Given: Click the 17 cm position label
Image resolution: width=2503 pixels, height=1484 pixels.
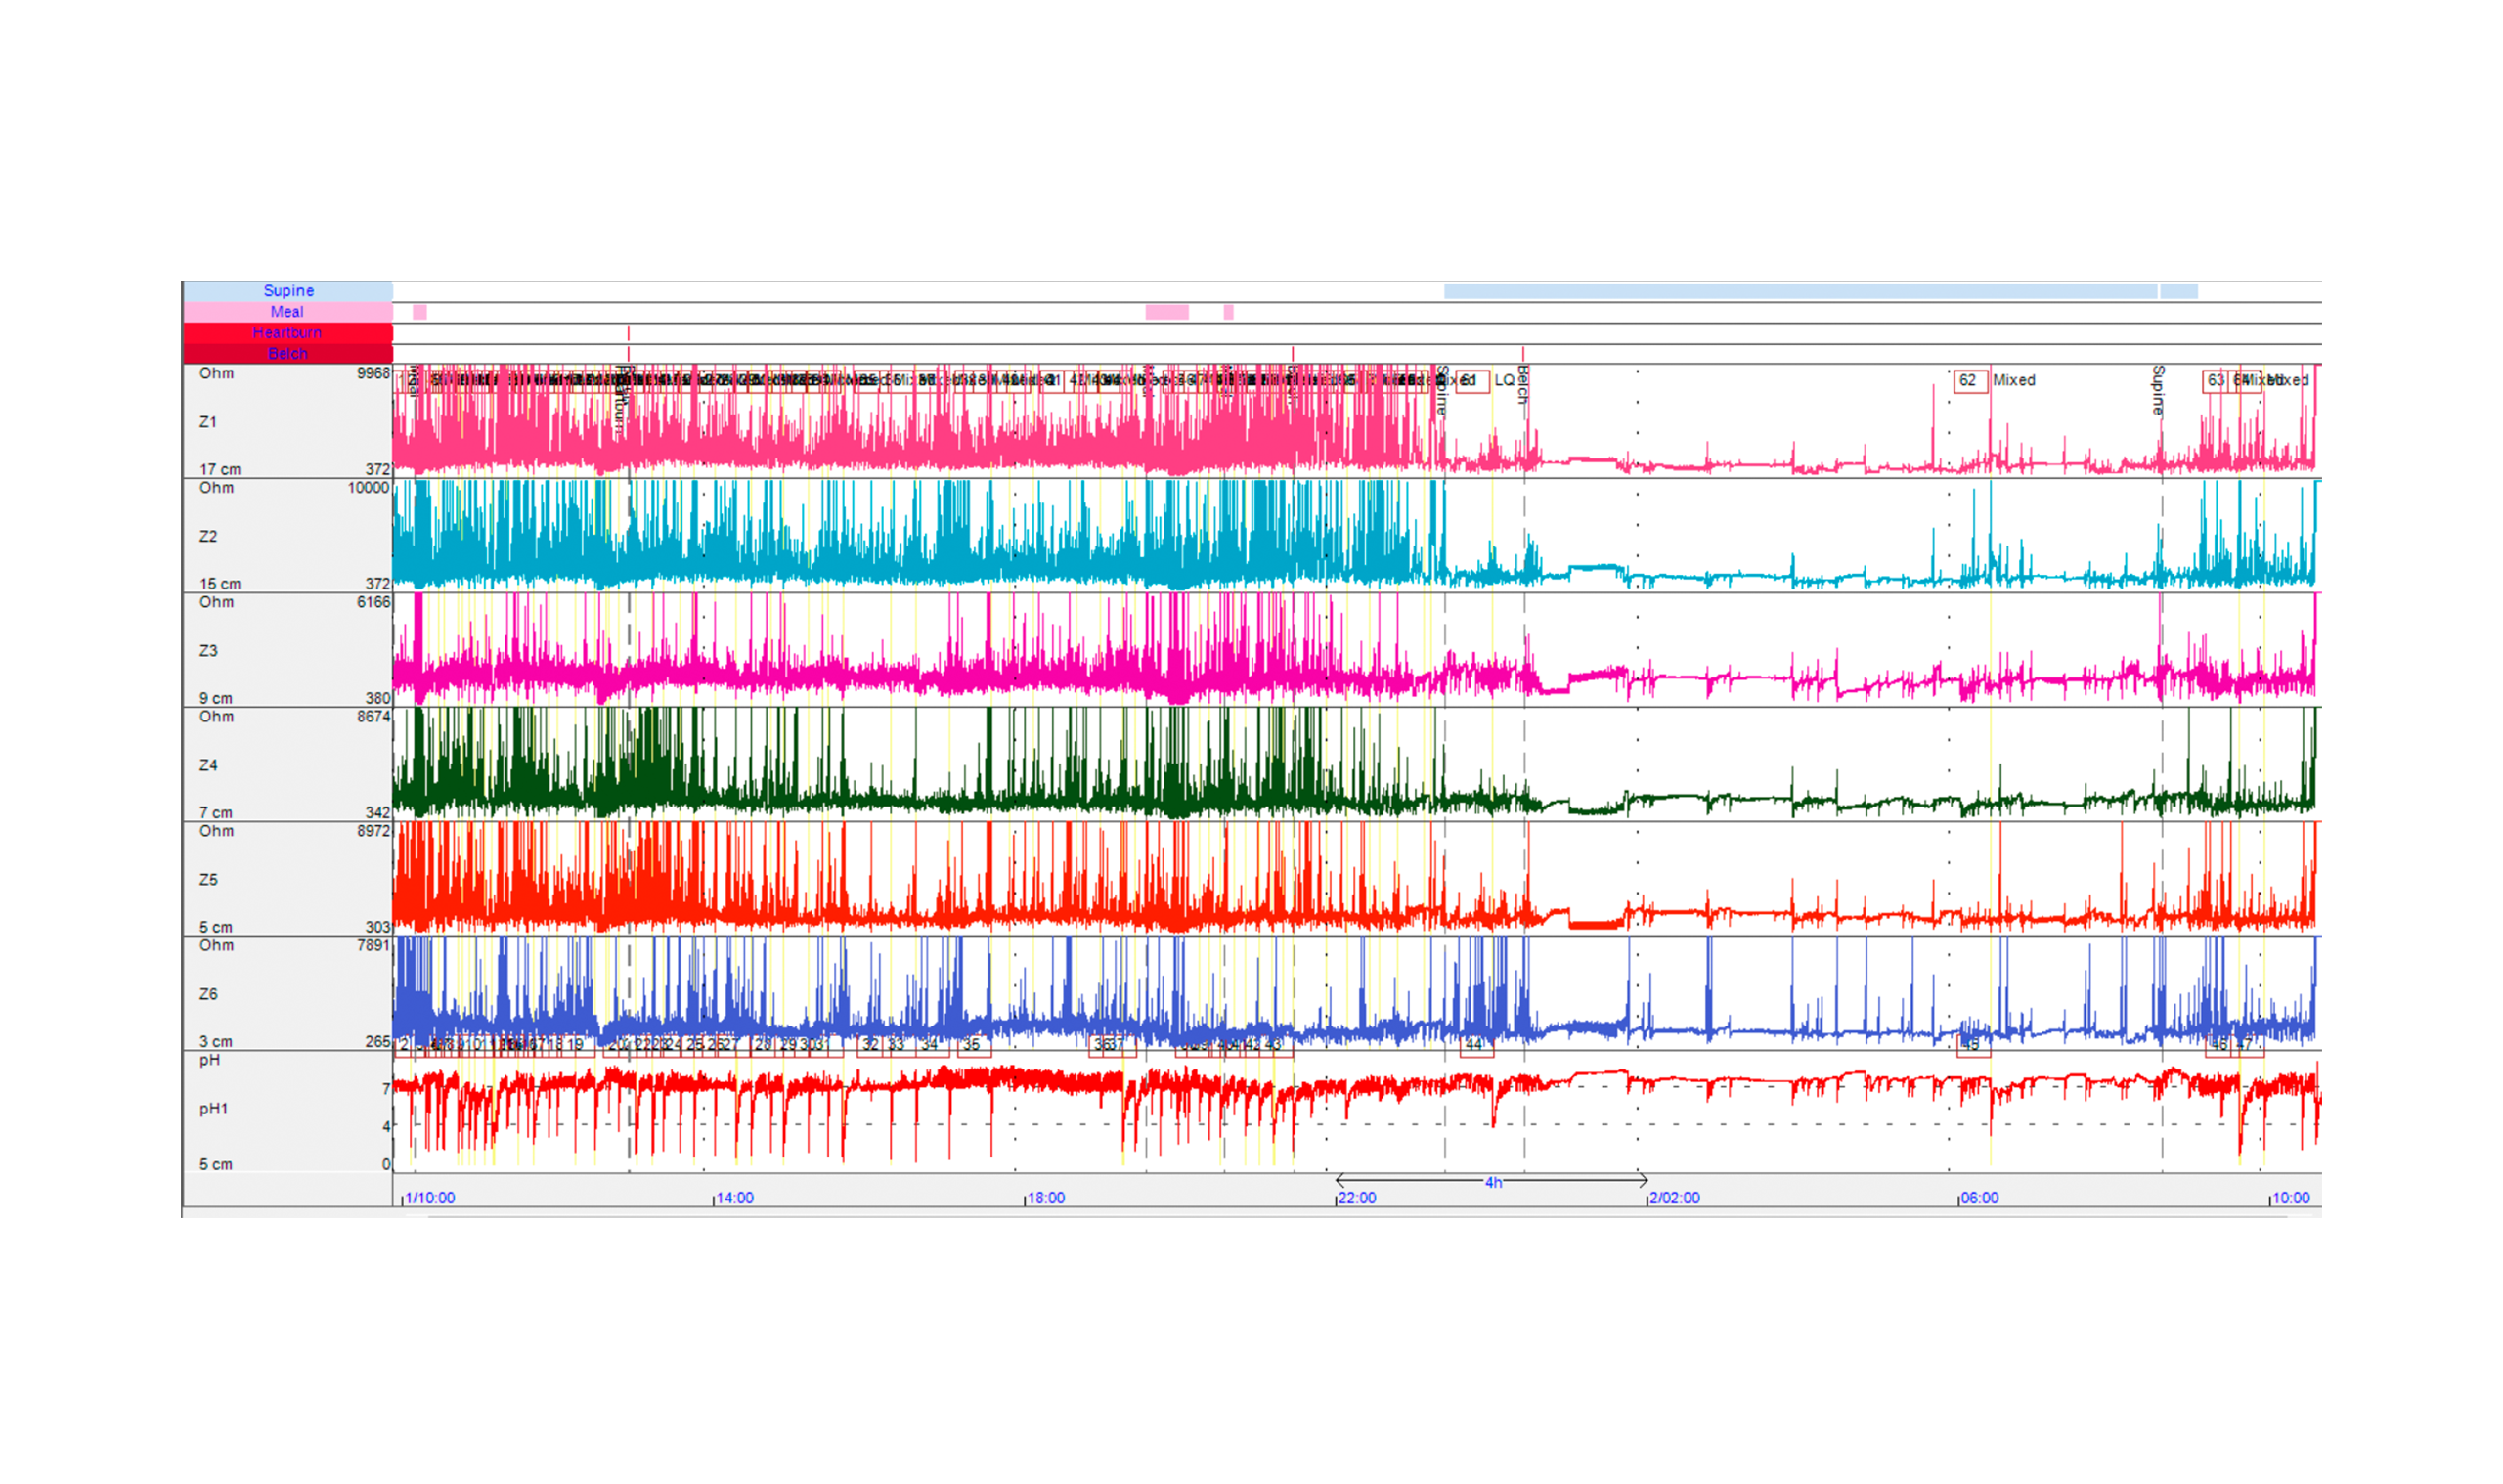Looking at the screenshot, I should tap(220, 470).
